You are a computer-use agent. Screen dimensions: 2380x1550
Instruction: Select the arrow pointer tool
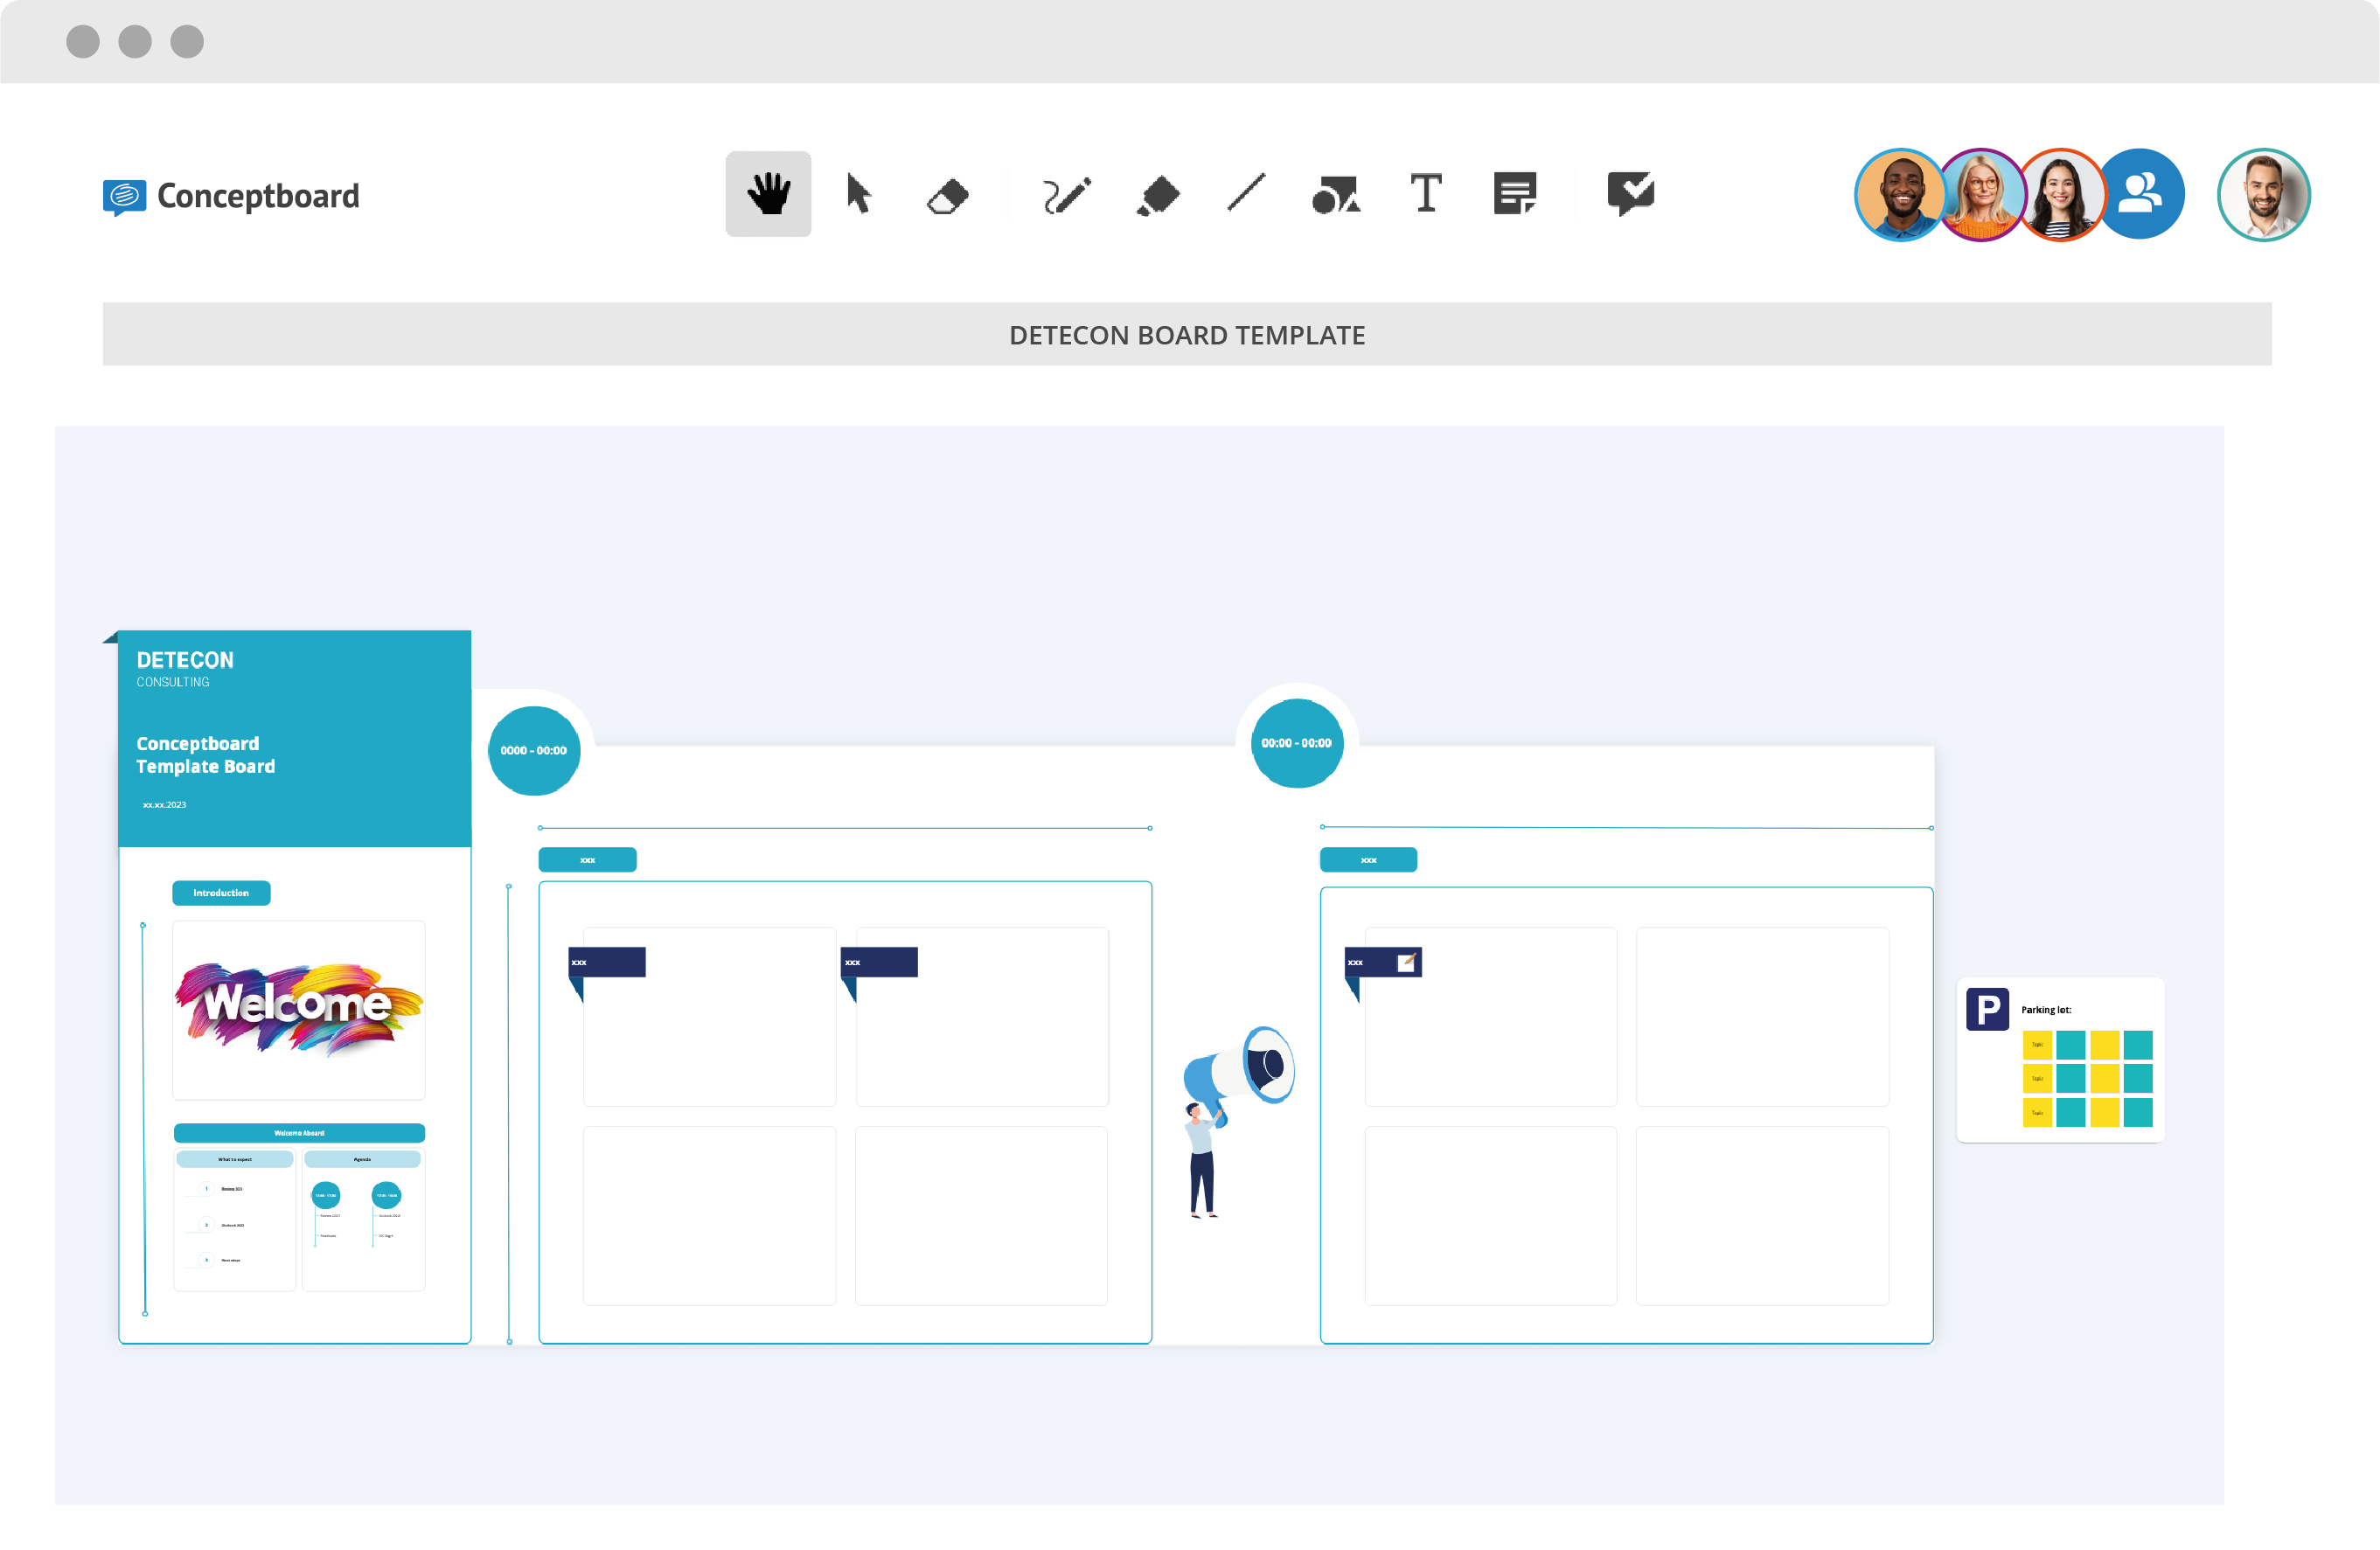[x=858, y=194]
